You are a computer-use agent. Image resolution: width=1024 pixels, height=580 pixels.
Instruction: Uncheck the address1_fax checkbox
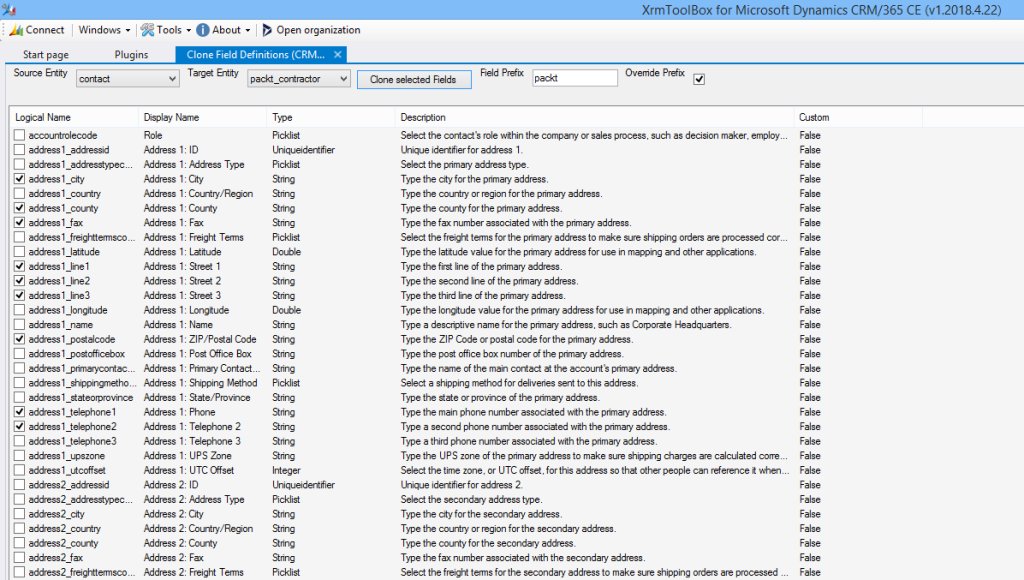click(x=19, y=223)
